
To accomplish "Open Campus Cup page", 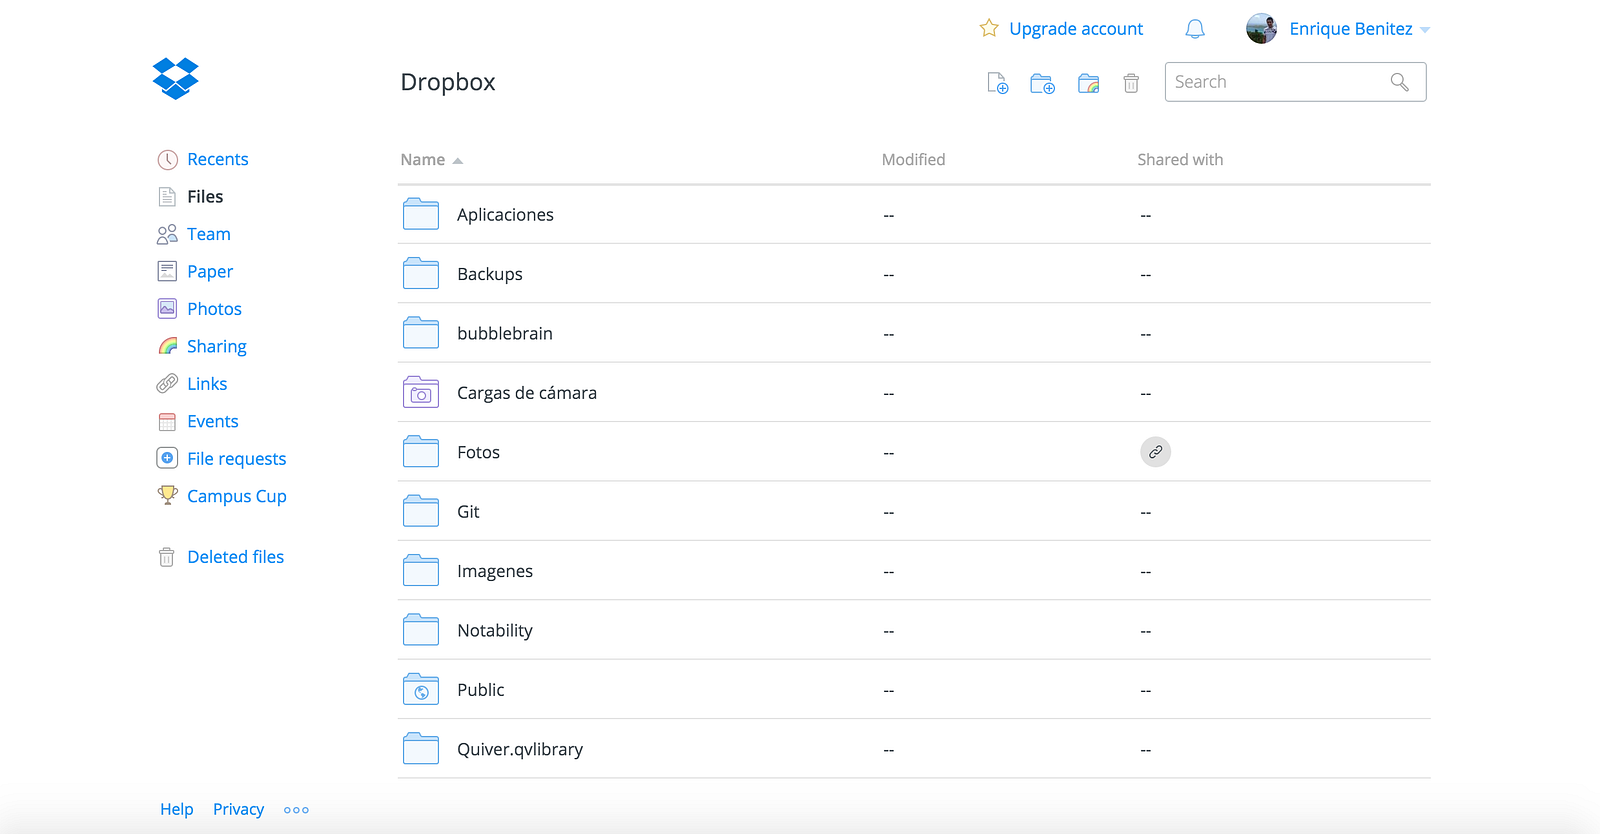I will (x=237, y=496).
